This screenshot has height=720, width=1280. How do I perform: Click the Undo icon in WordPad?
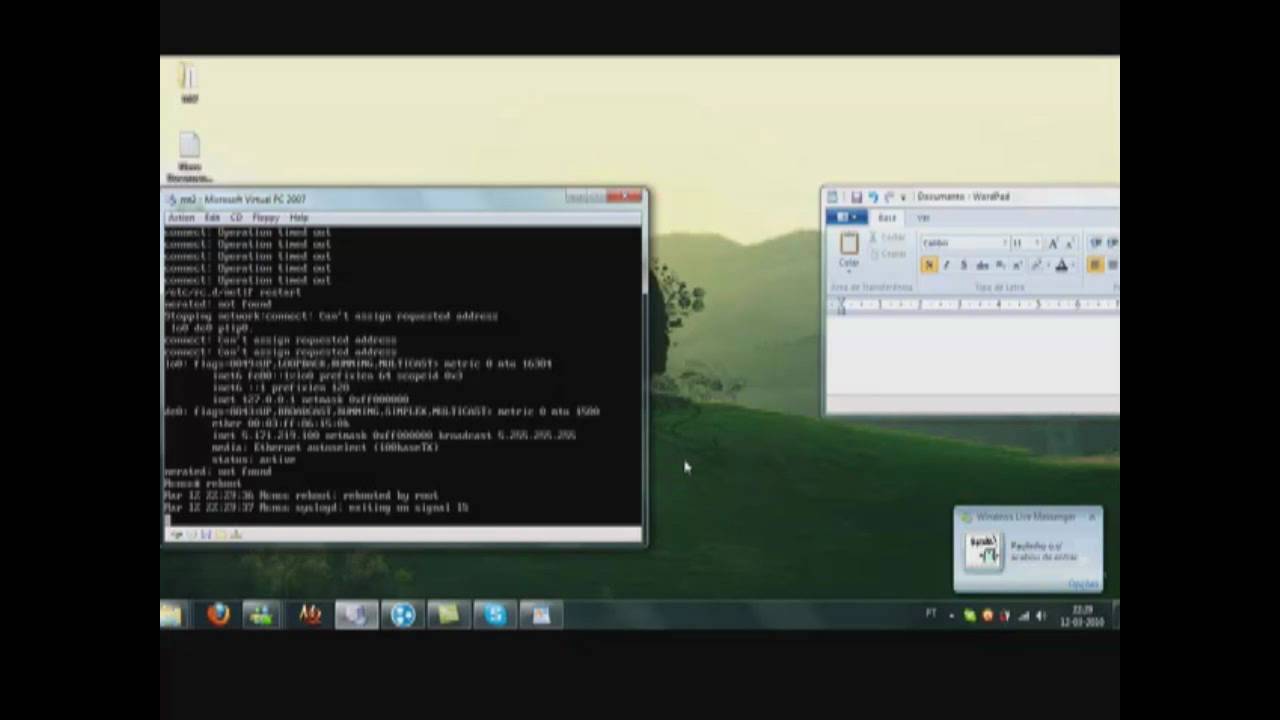click(873, 197)
